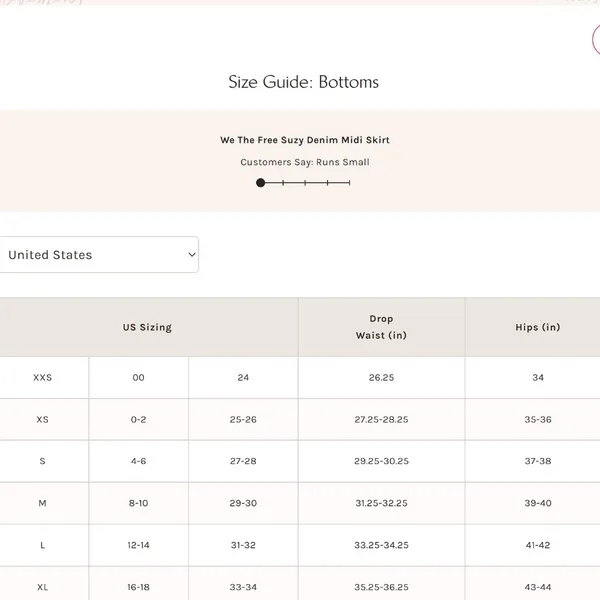Select the XXS size cell

coord(42,378)
